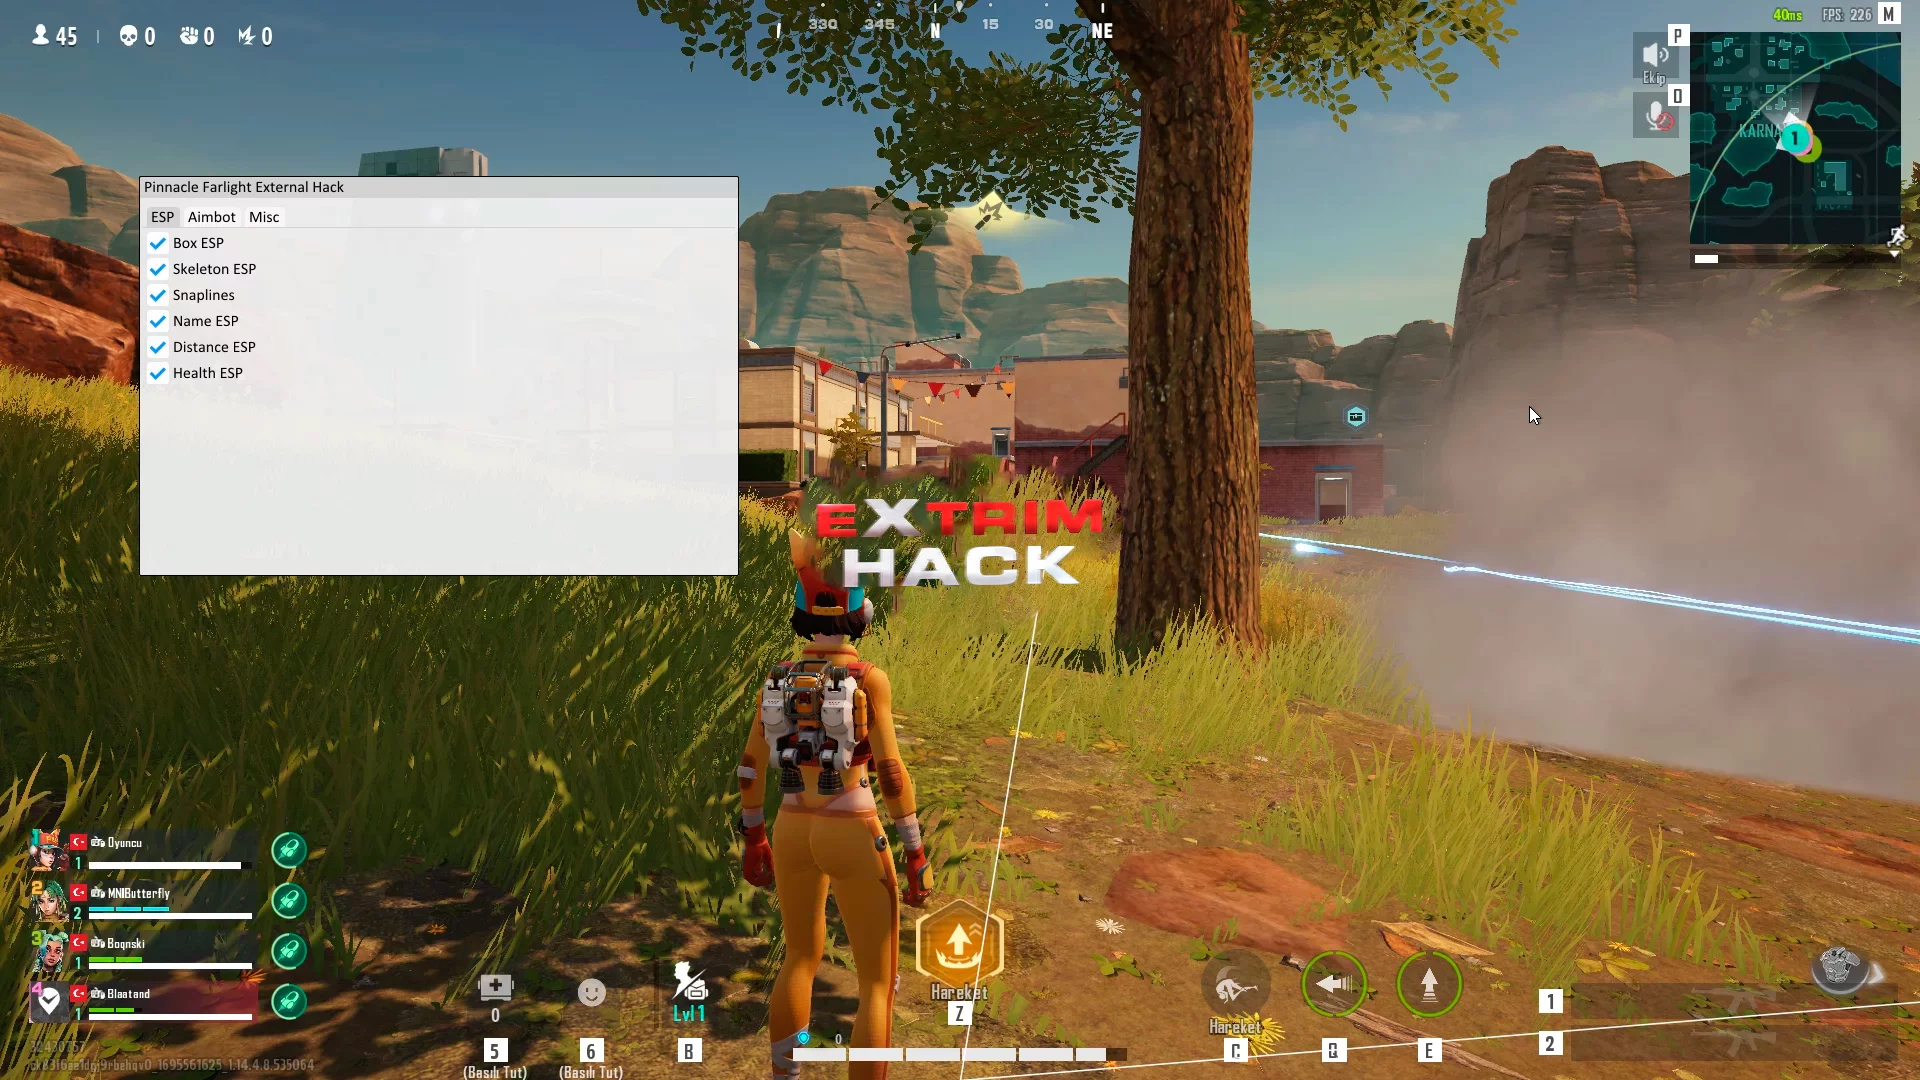Toggle Skeleton ESP checkbox off
The width and height of the screenshot is (1920, 1080).
158,269
